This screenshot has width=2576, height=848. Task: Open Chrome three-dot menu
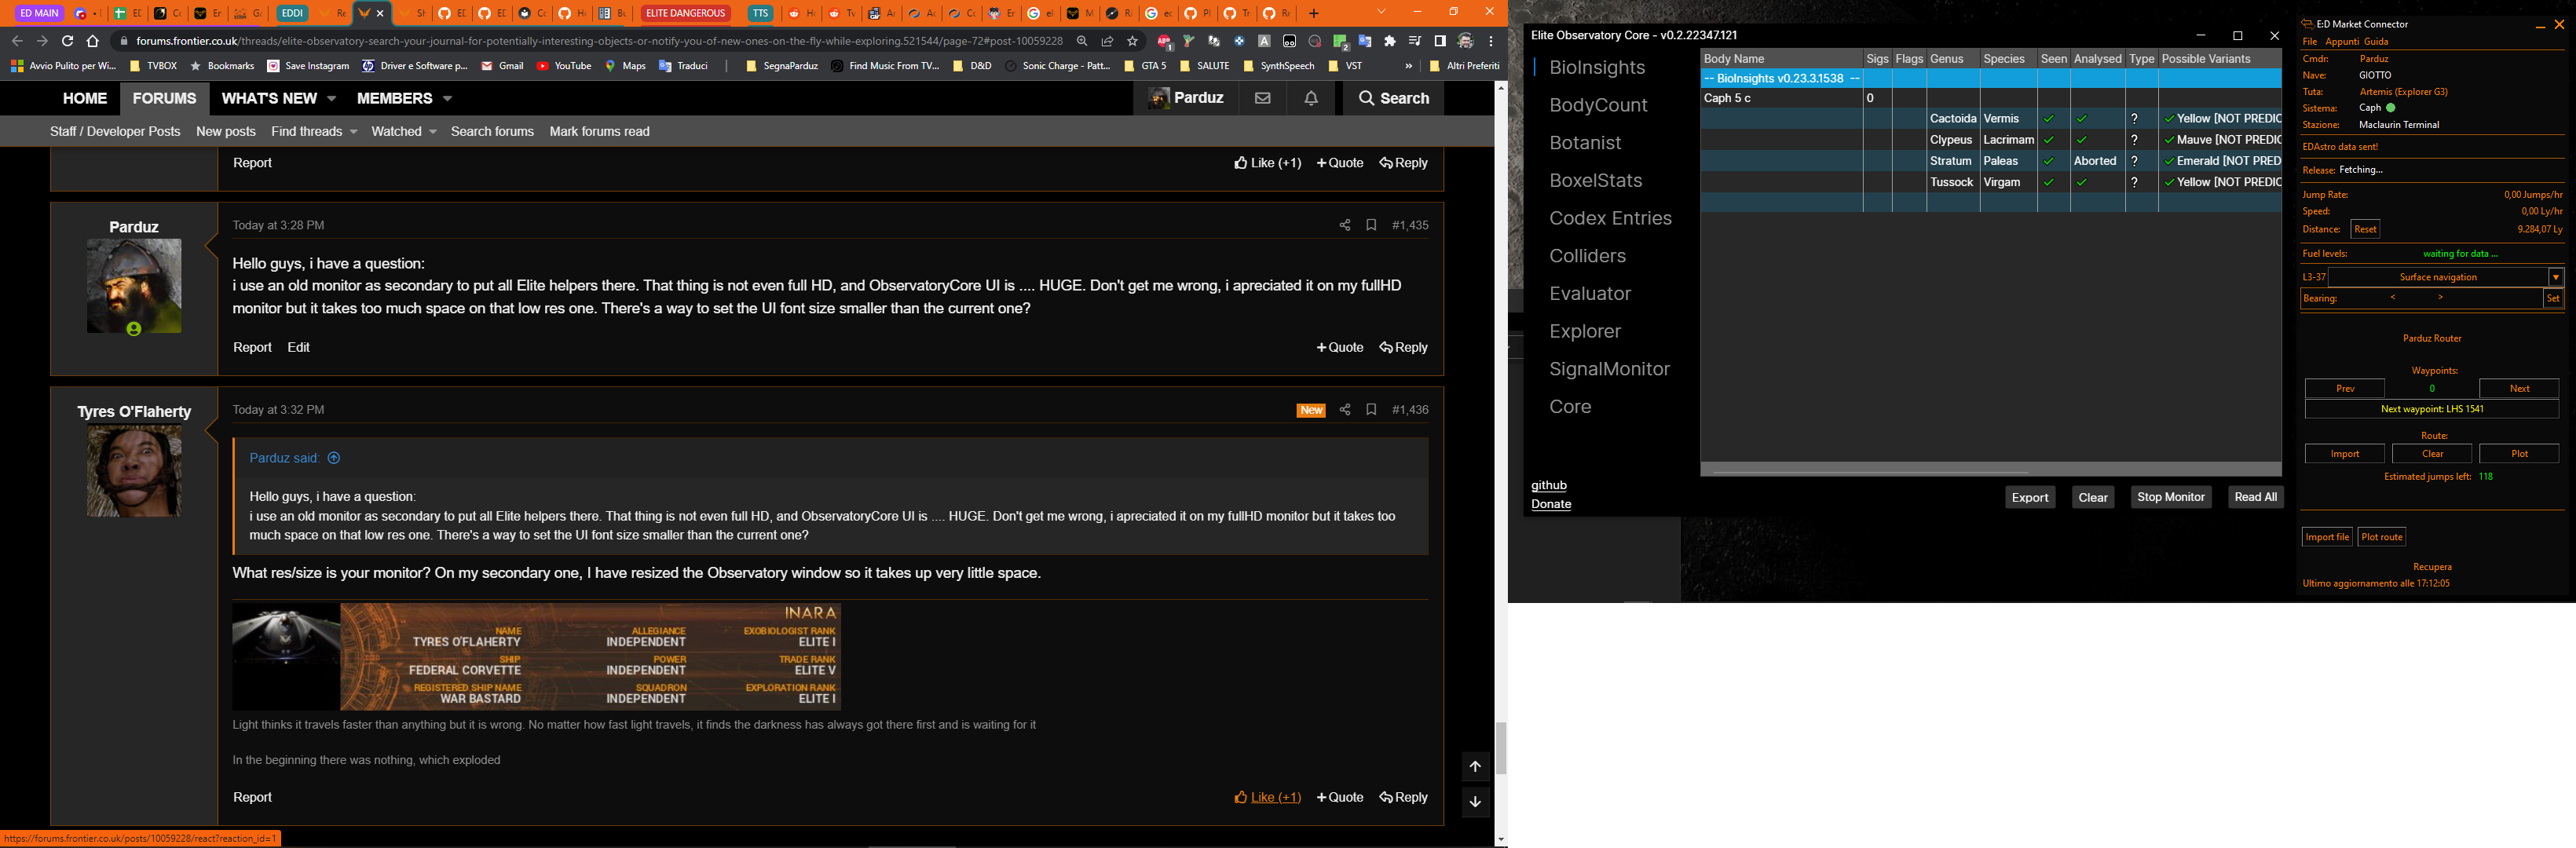(x=1491, y=41)
